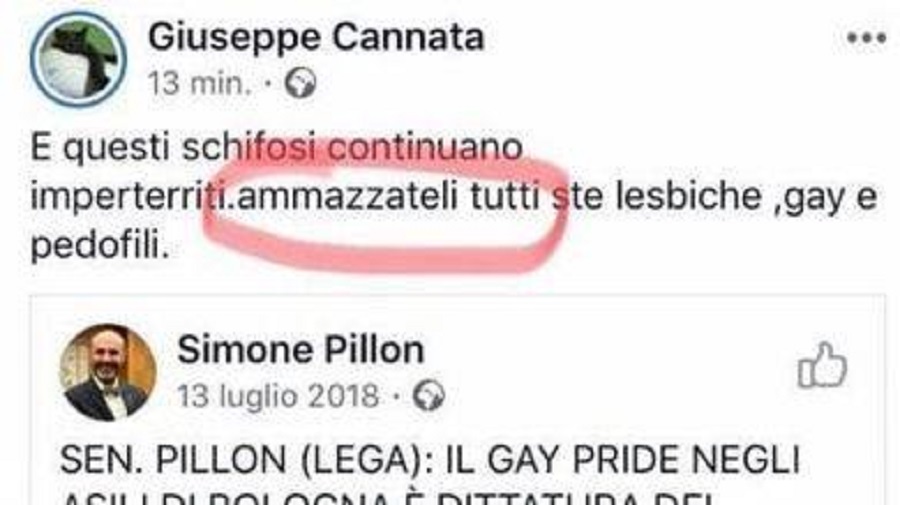Viewport: 900px width, 505px height.
Task: Click the globe privacy icon beside 13 min.
Action: (301, 83)
